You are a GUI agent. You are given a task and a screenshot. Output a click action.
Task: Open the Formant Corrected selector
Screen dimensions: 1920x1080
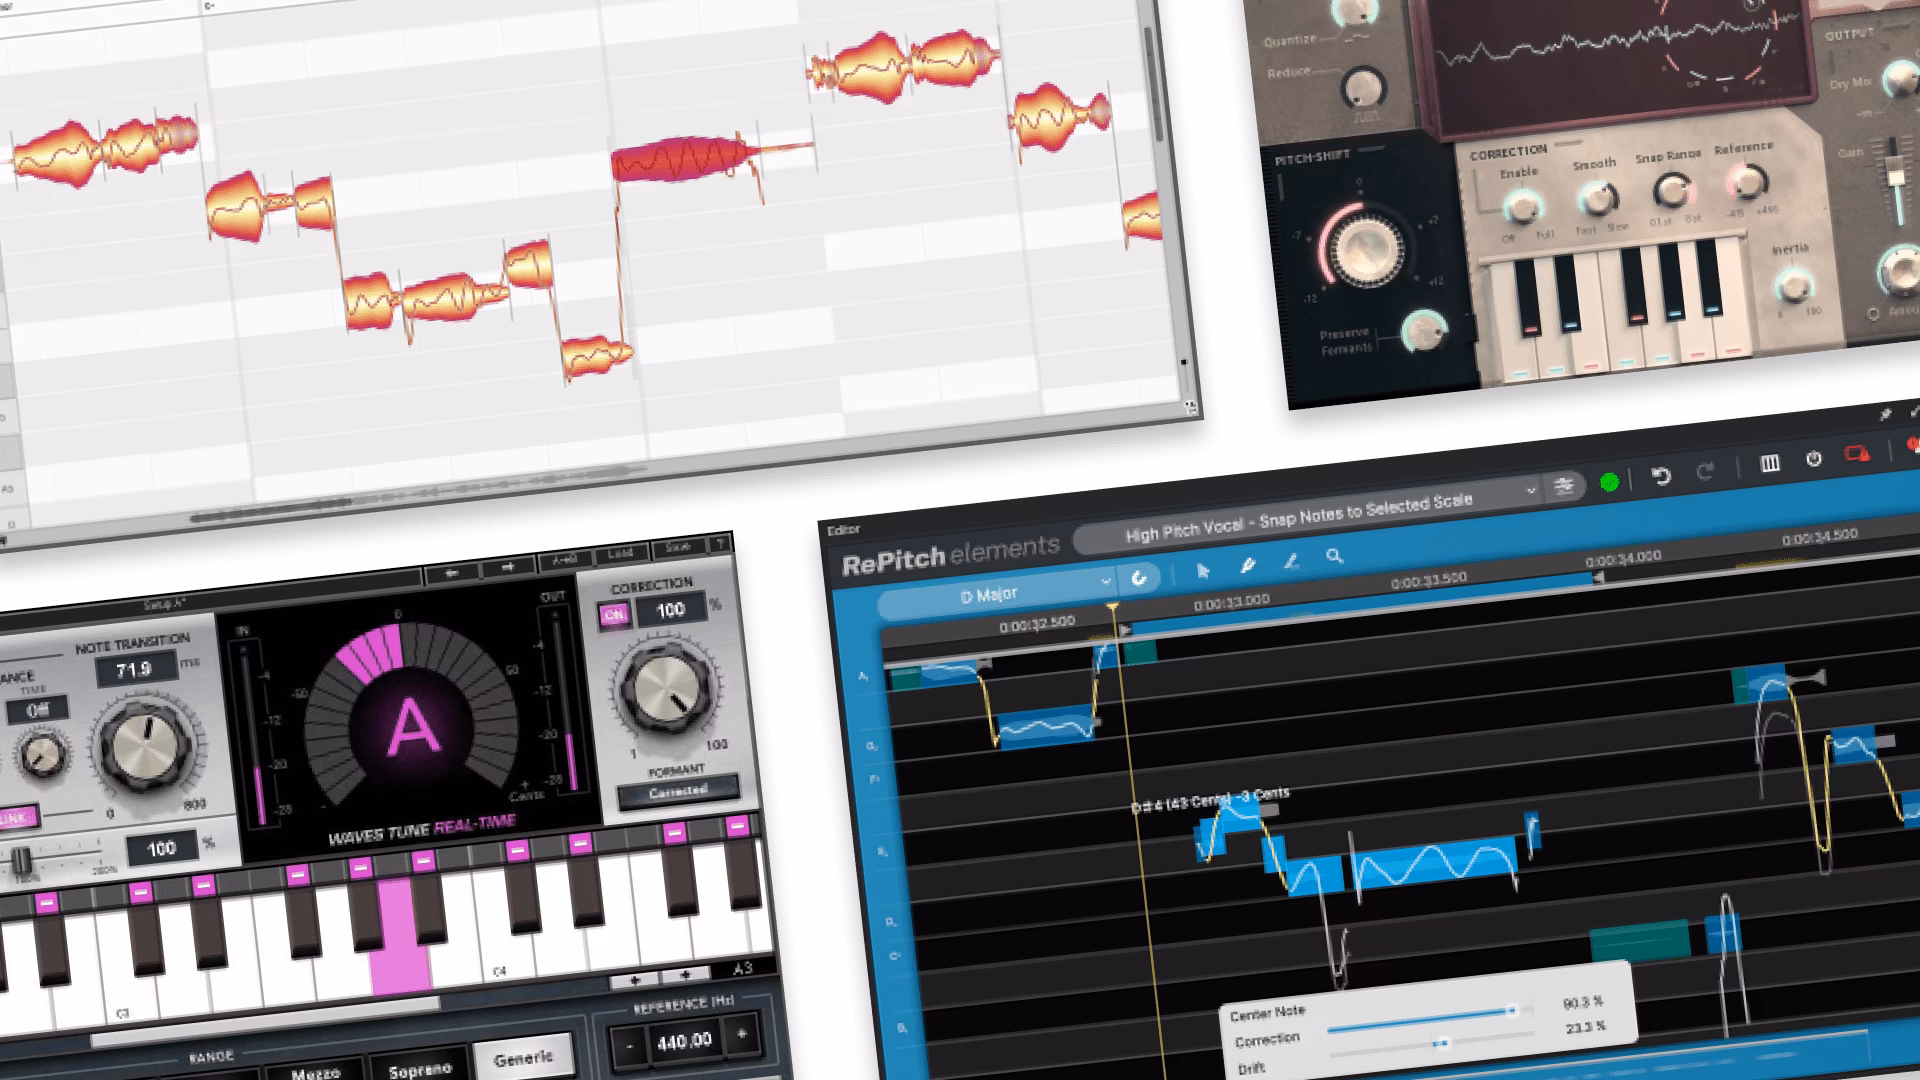pyautogui.click(x=678, y=793)
